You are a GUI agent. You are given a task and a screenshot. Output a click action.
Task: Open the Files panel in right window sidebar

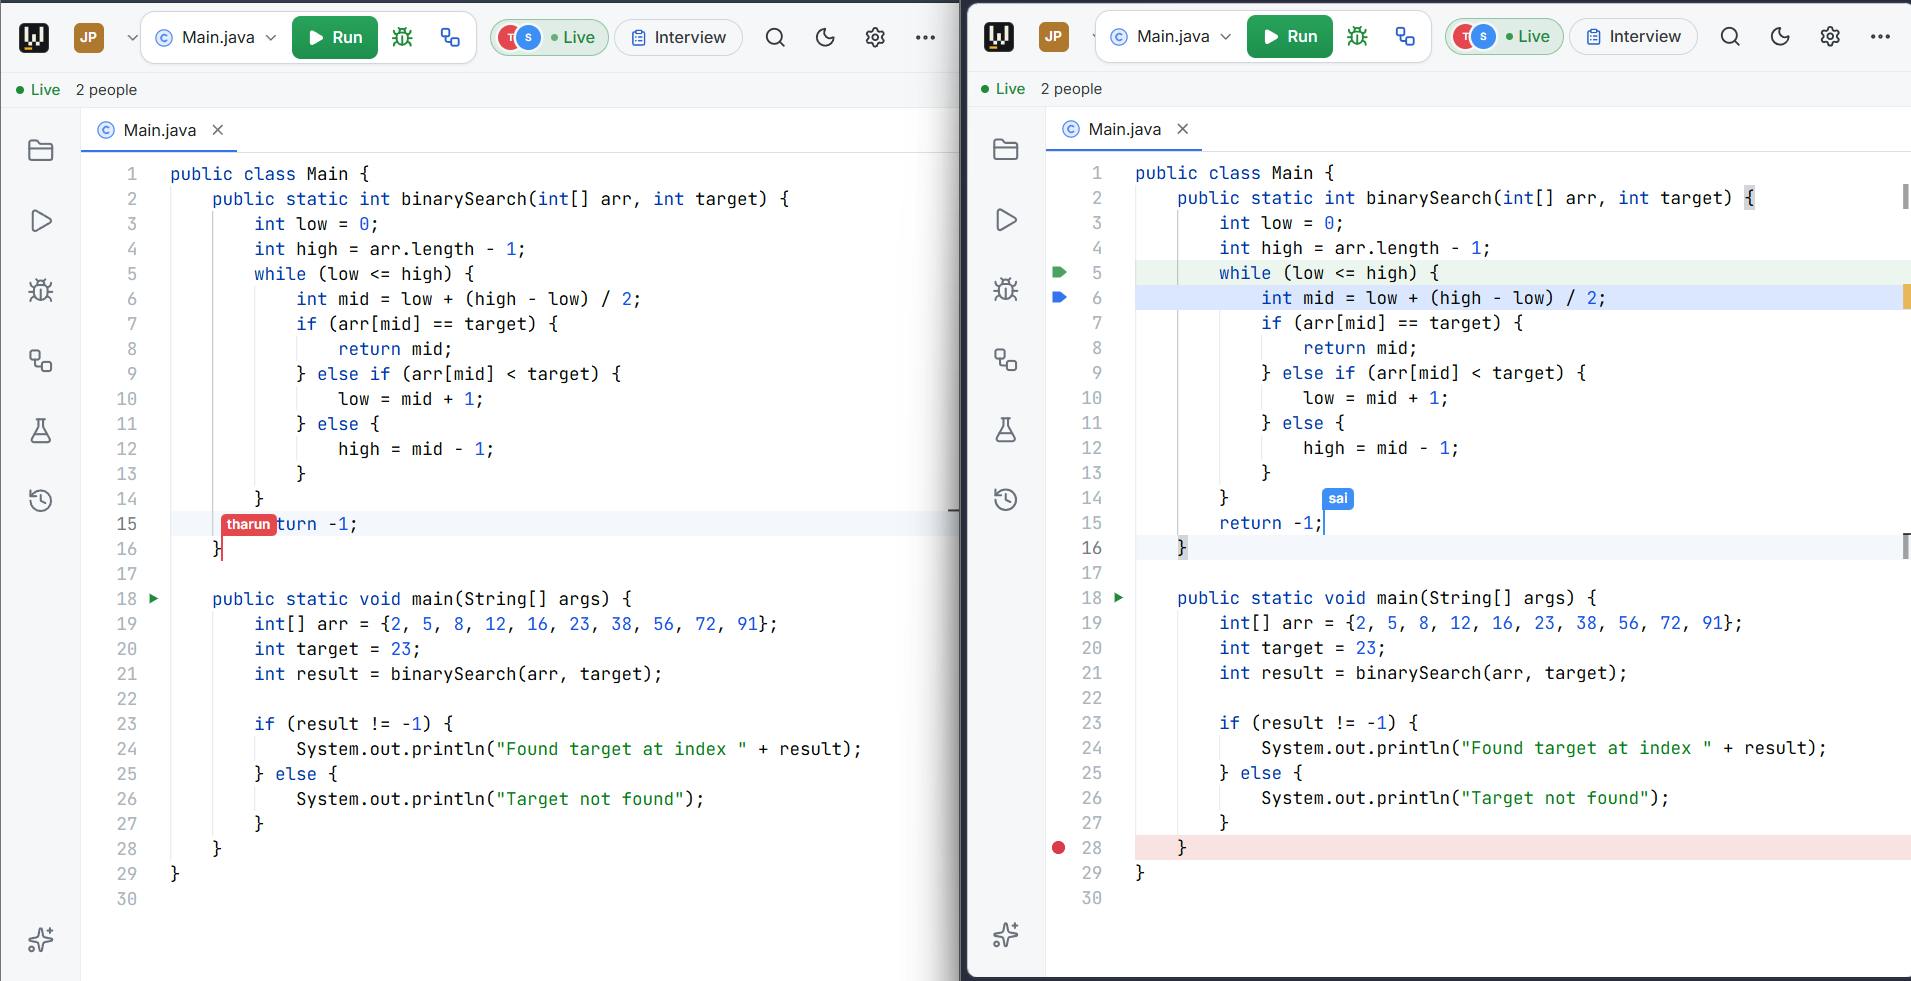1006,150
